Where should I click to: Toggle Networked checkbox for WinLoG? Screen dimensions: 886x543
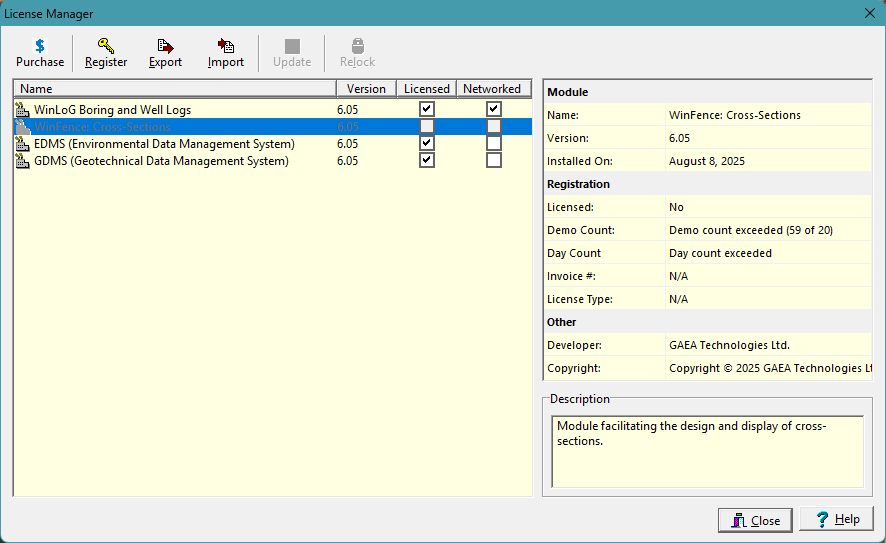coord(494,109)
